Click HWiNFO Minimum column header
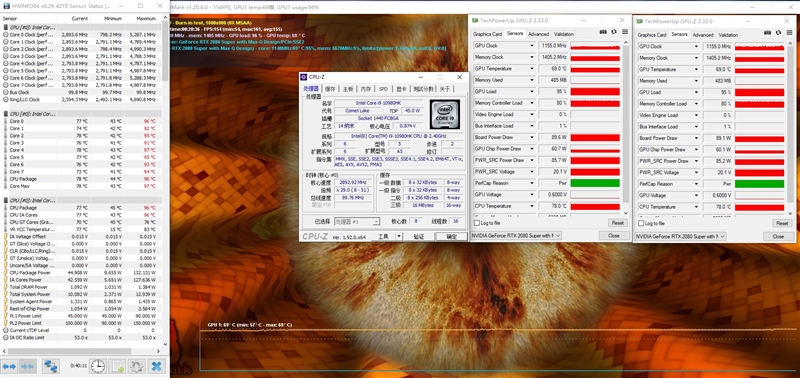 (108, 18)
